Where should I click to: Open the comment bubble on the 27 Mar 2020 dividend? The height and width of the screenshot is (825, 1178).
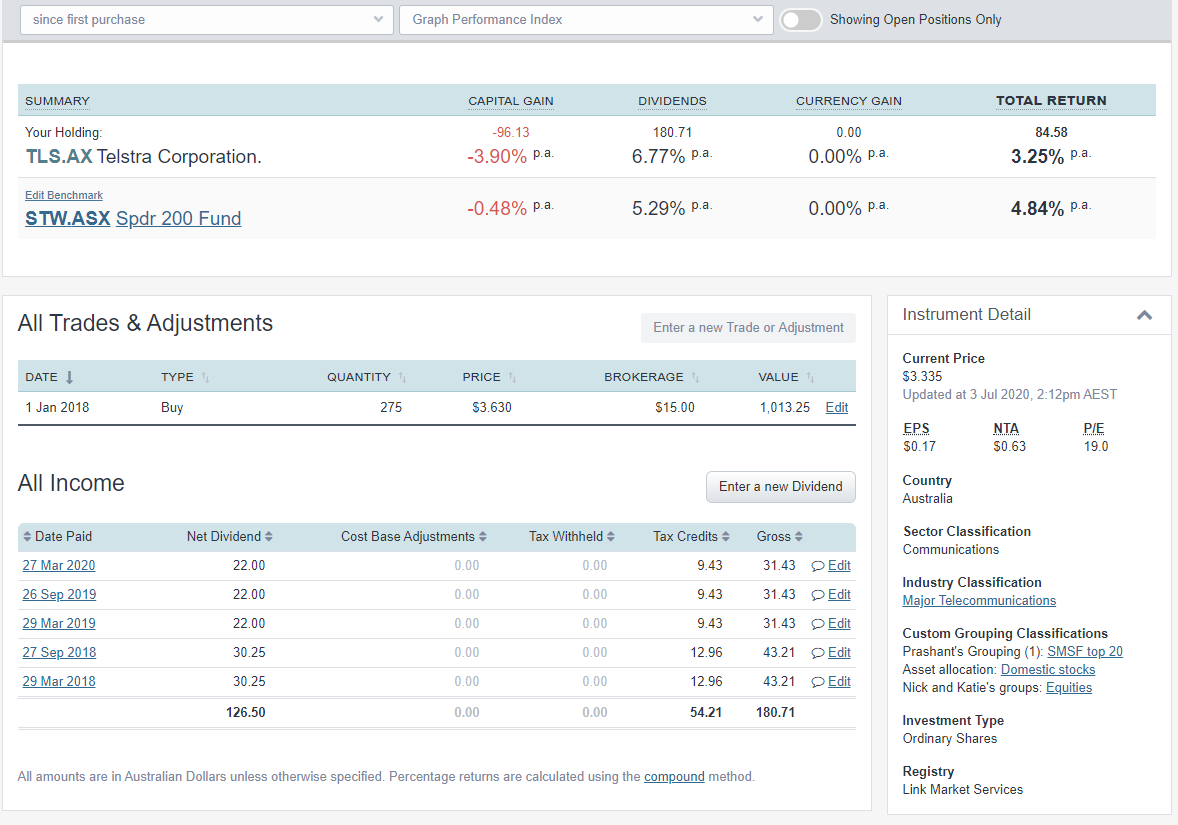818,565
